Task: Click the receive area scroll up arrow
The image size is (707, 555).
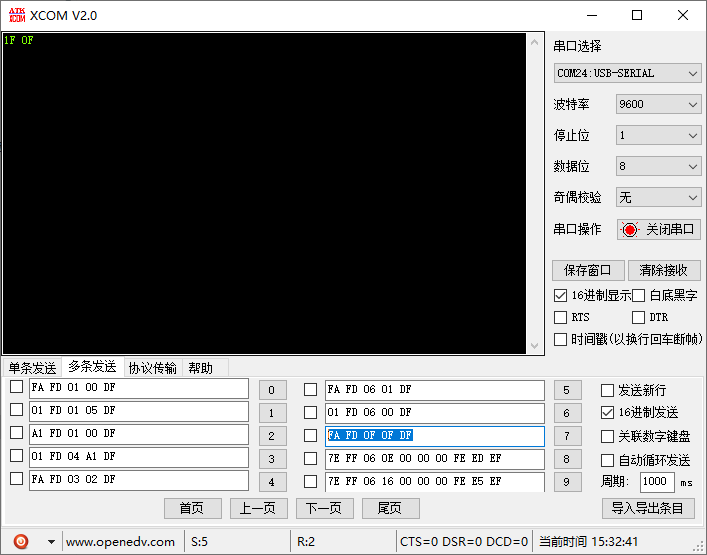Action: coord(535,42)
